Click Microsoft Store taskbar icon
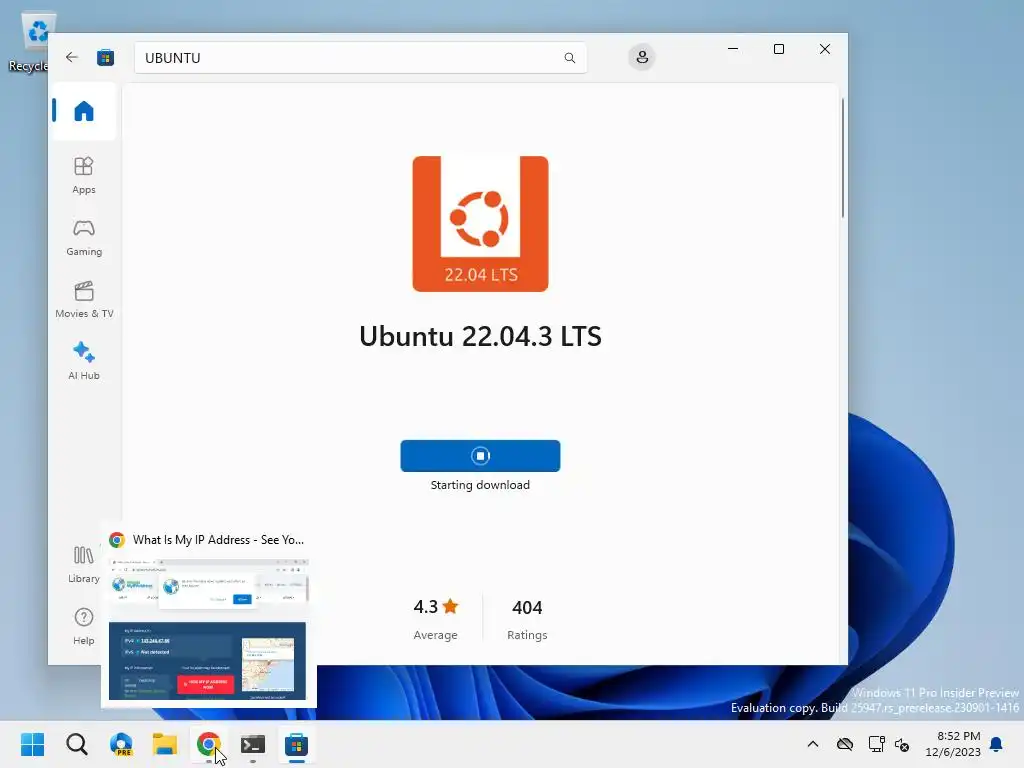 [296, 744]
